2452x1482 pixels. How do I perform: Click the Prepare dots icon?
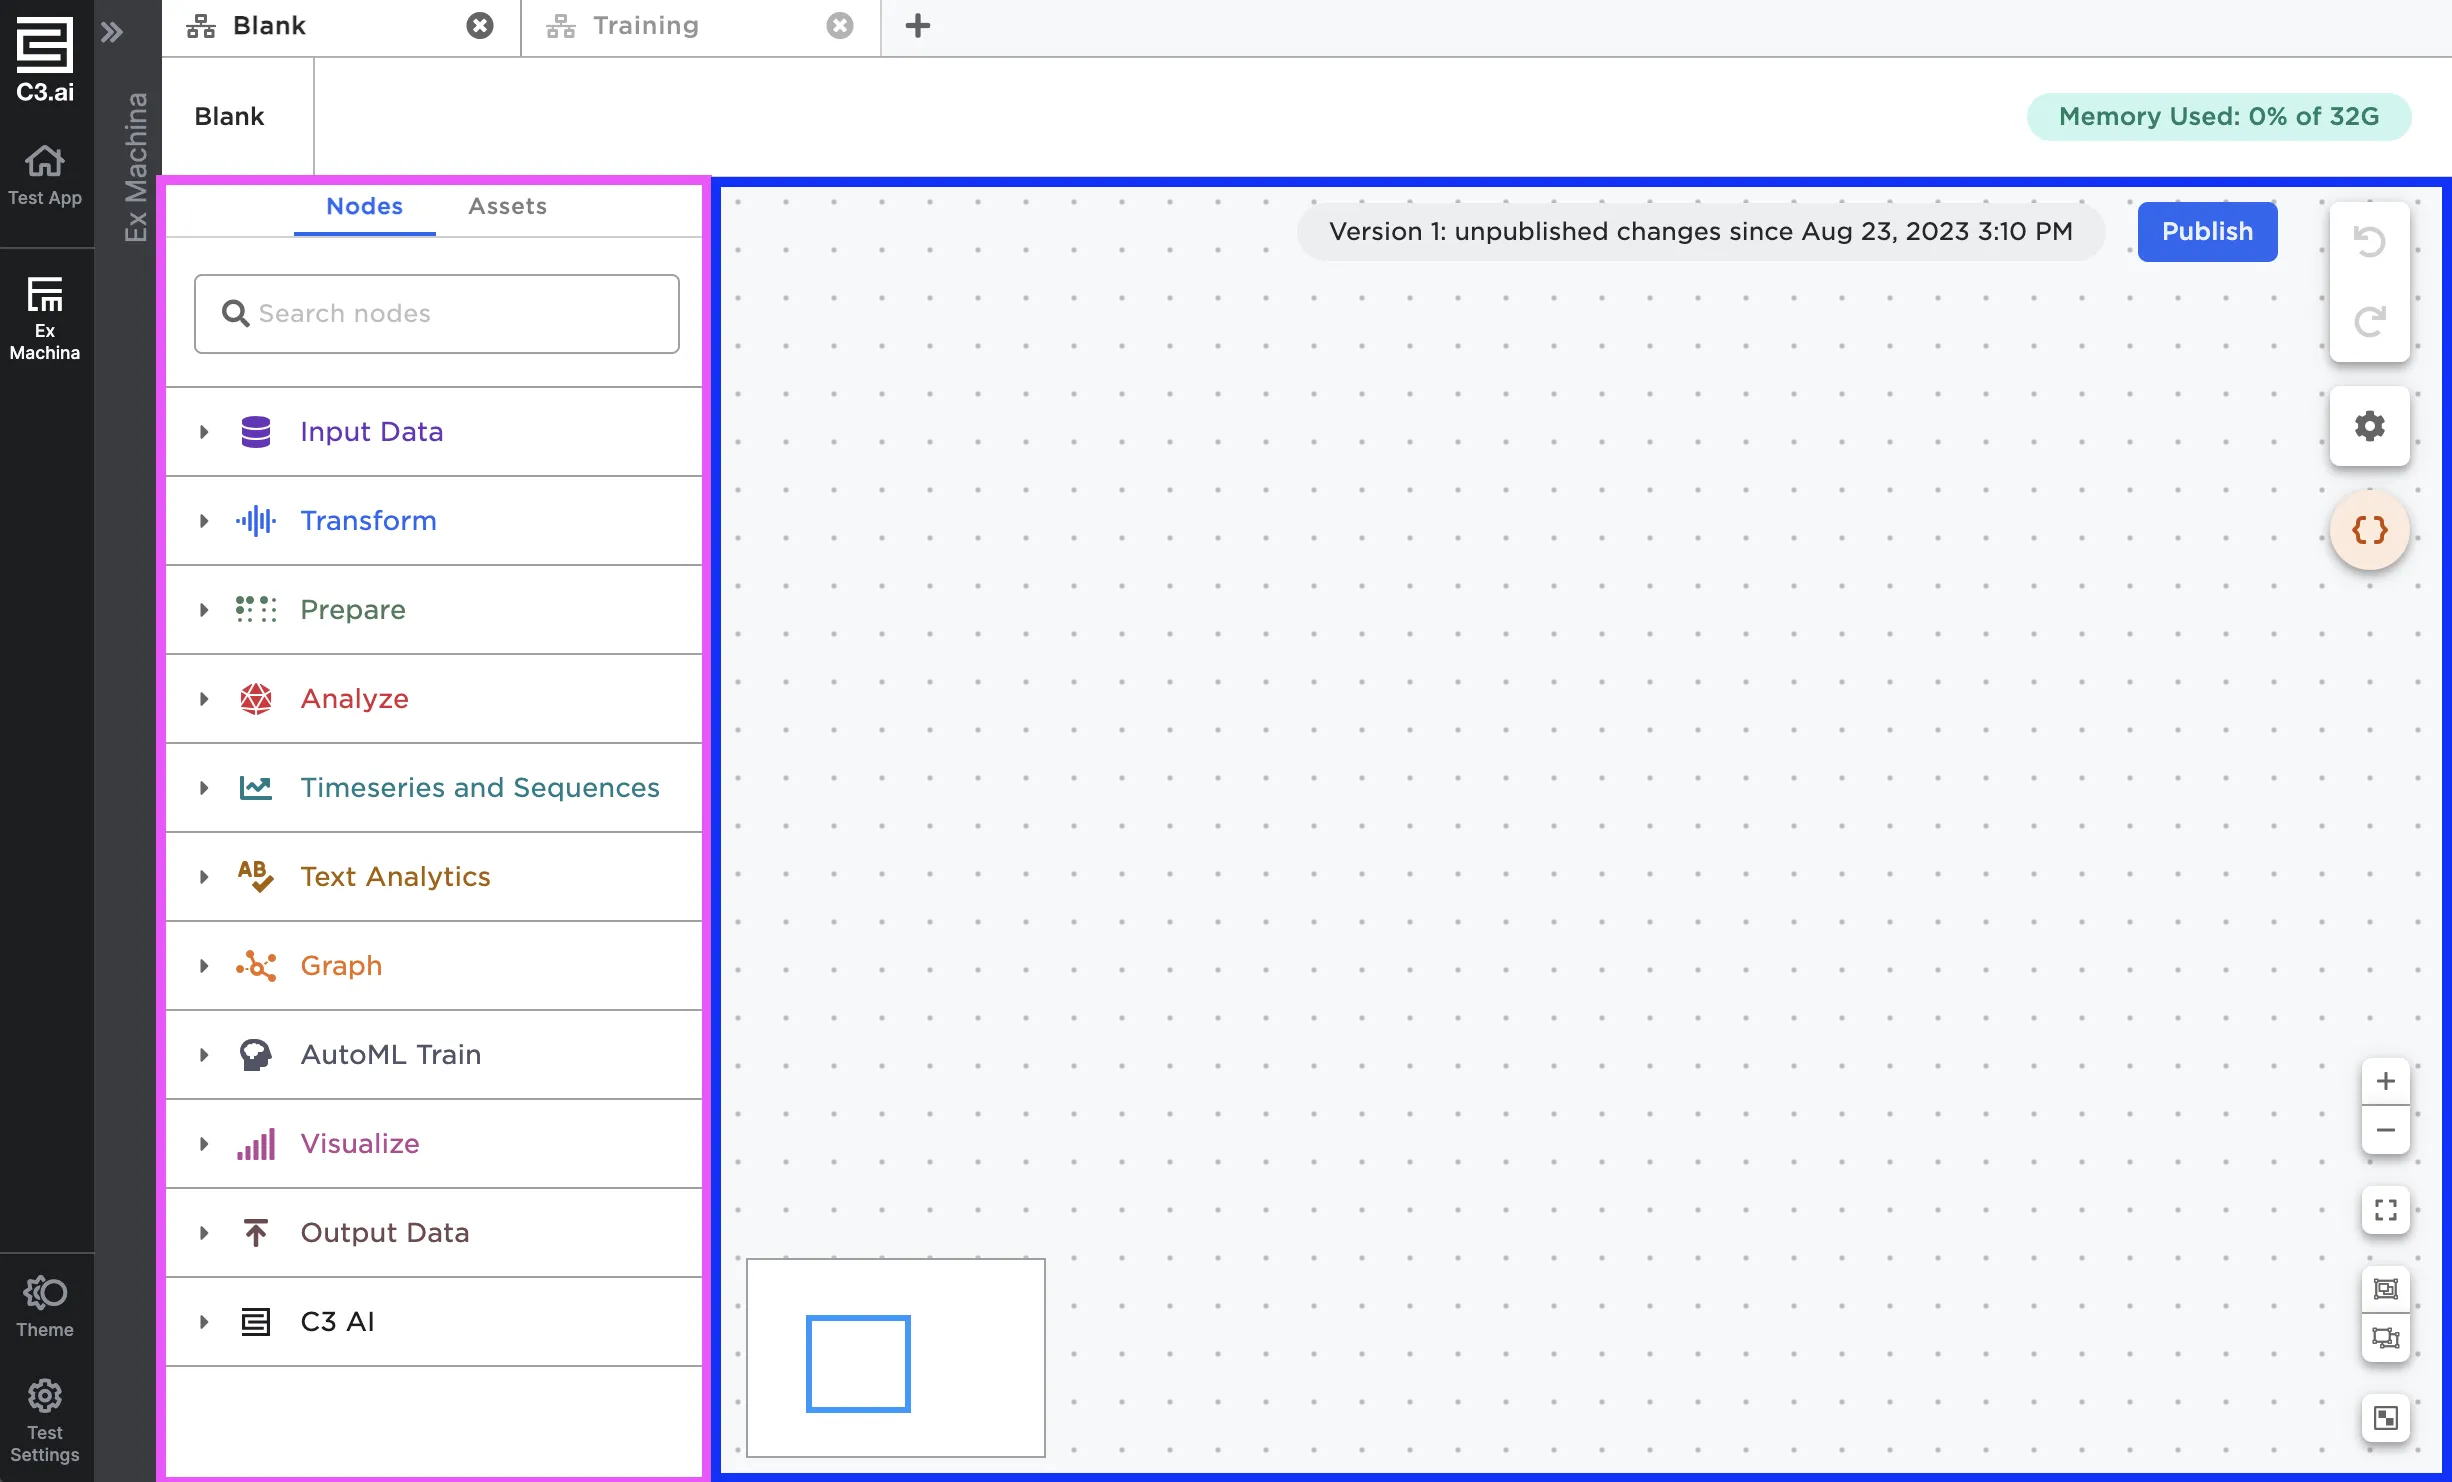click(256, 610)
